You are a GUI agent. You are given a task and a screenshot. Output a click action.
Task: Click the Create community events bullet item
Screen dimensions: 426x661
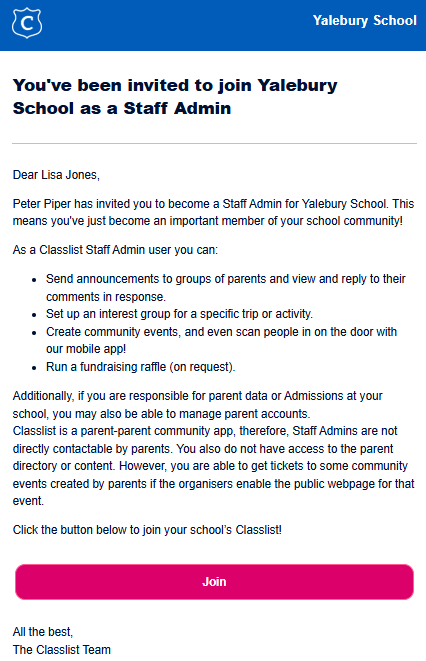(x=221, y=340)
